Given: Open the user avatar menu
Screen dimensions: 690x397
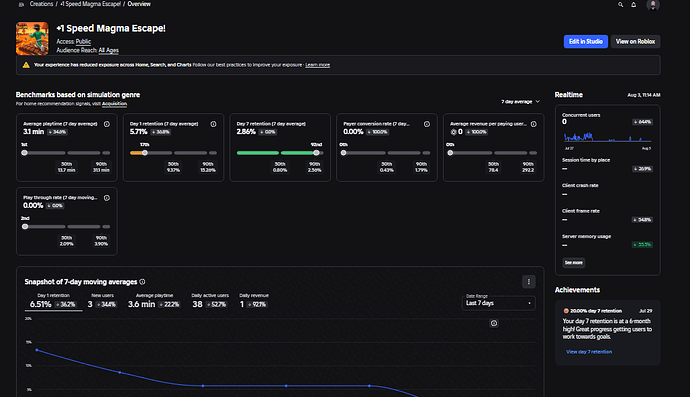Looking at the screenshot, I should coord(653,4).
